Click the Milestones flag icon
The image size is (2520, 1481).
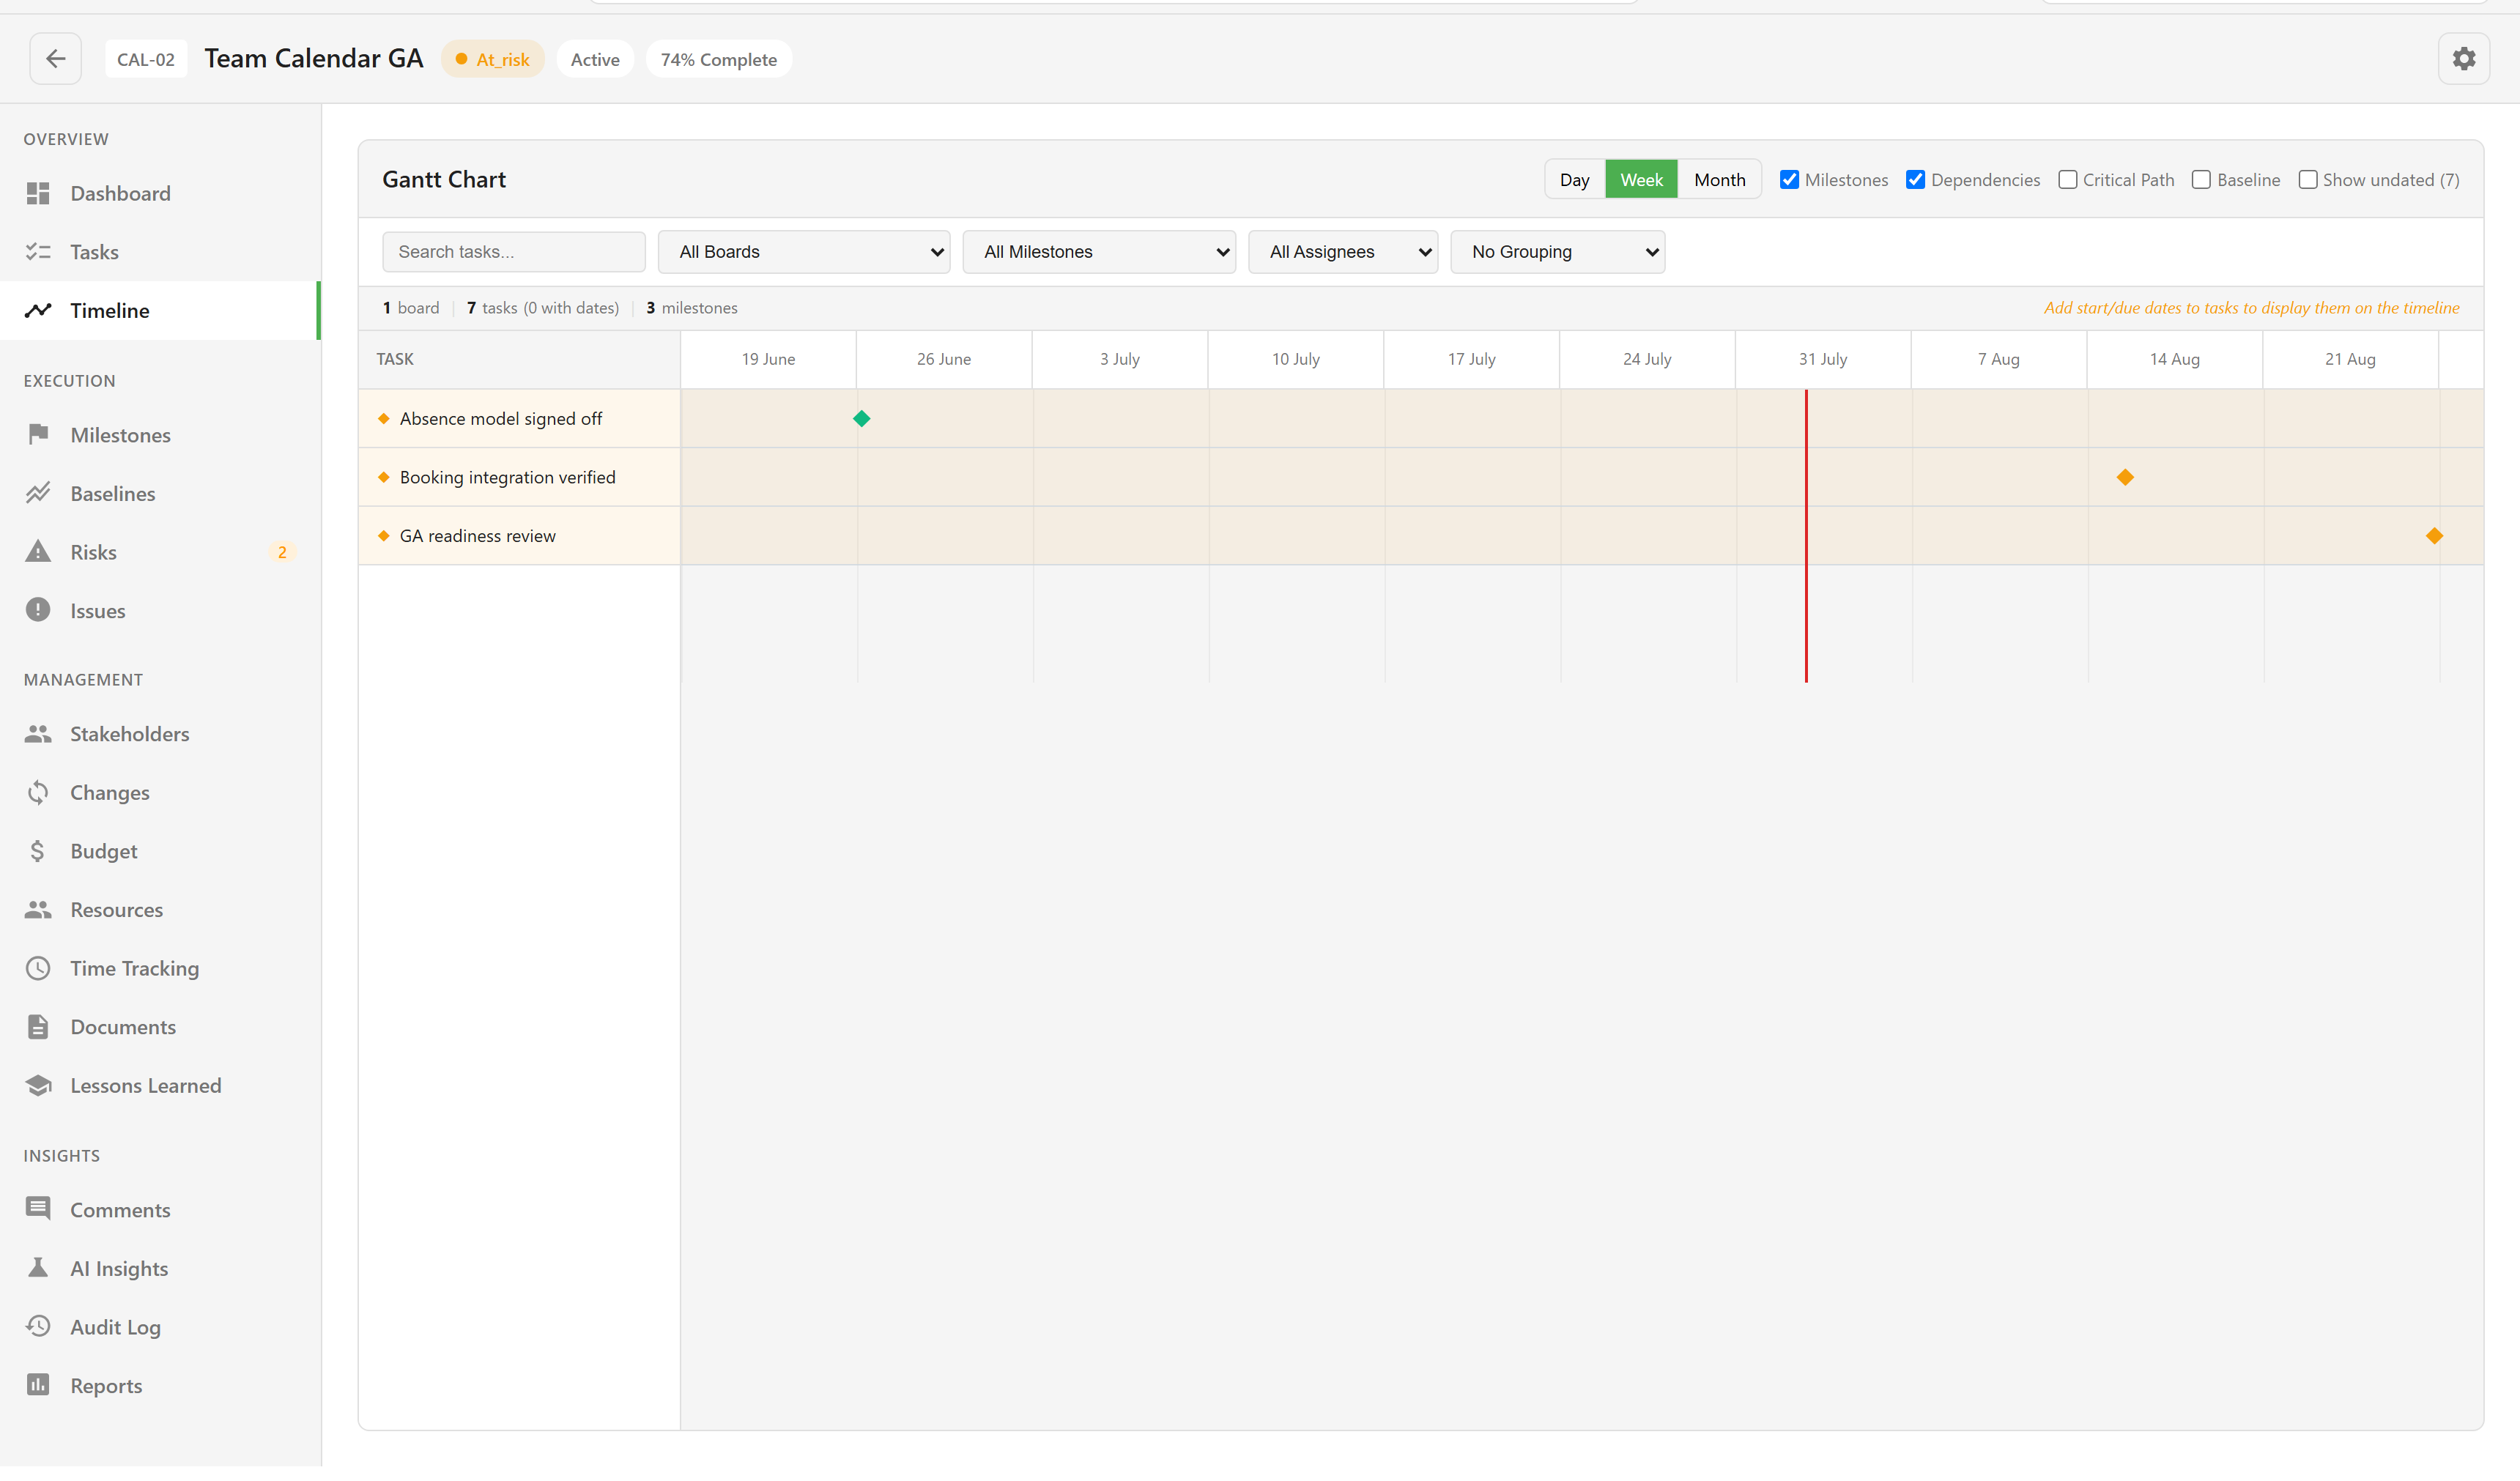[x=38, y=435]
